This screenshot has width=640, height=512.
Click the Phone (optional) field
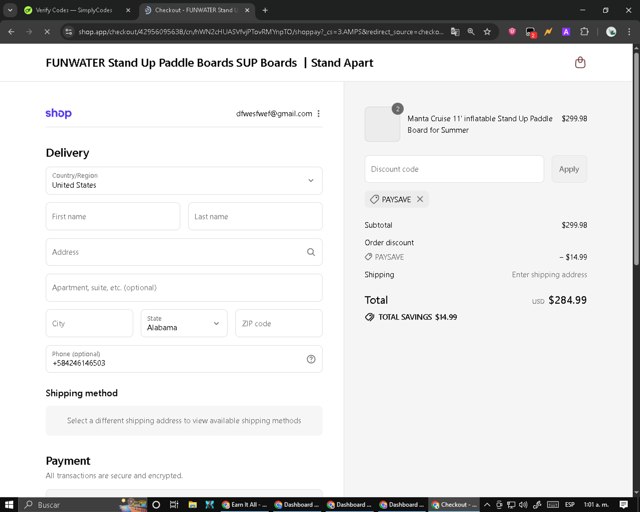(x=184, y=359)
